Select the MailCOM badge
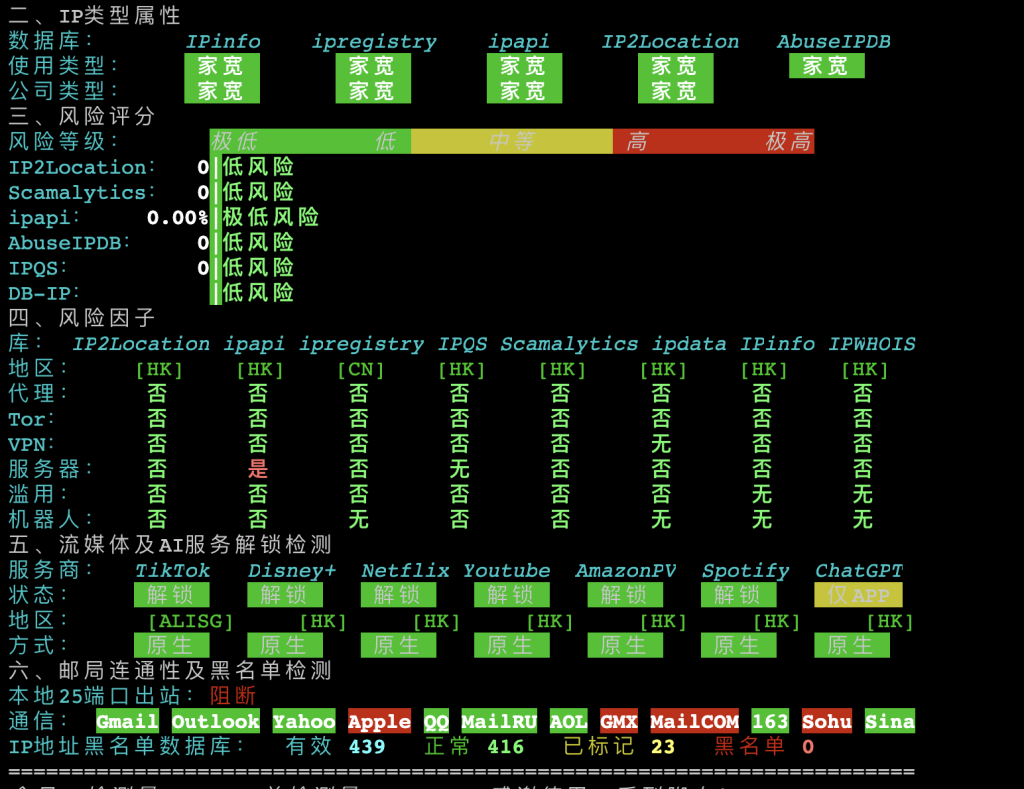Viewport: 1024px width, 789px height. pyautogui.click(x=695, y=721)
